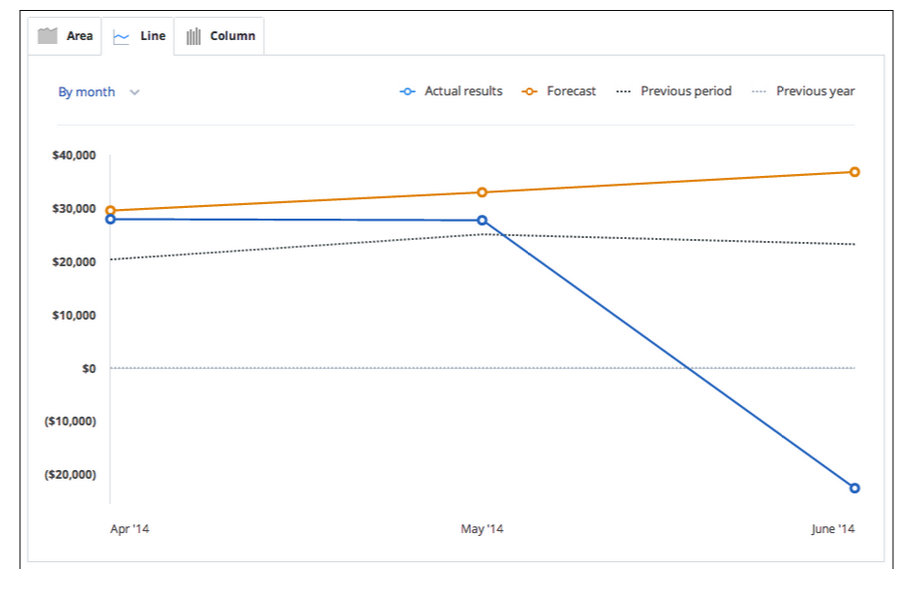Viewport: 911px width, 598px height.
Task: Click the blue Actual results legend marker
Action: pos(407,92)
